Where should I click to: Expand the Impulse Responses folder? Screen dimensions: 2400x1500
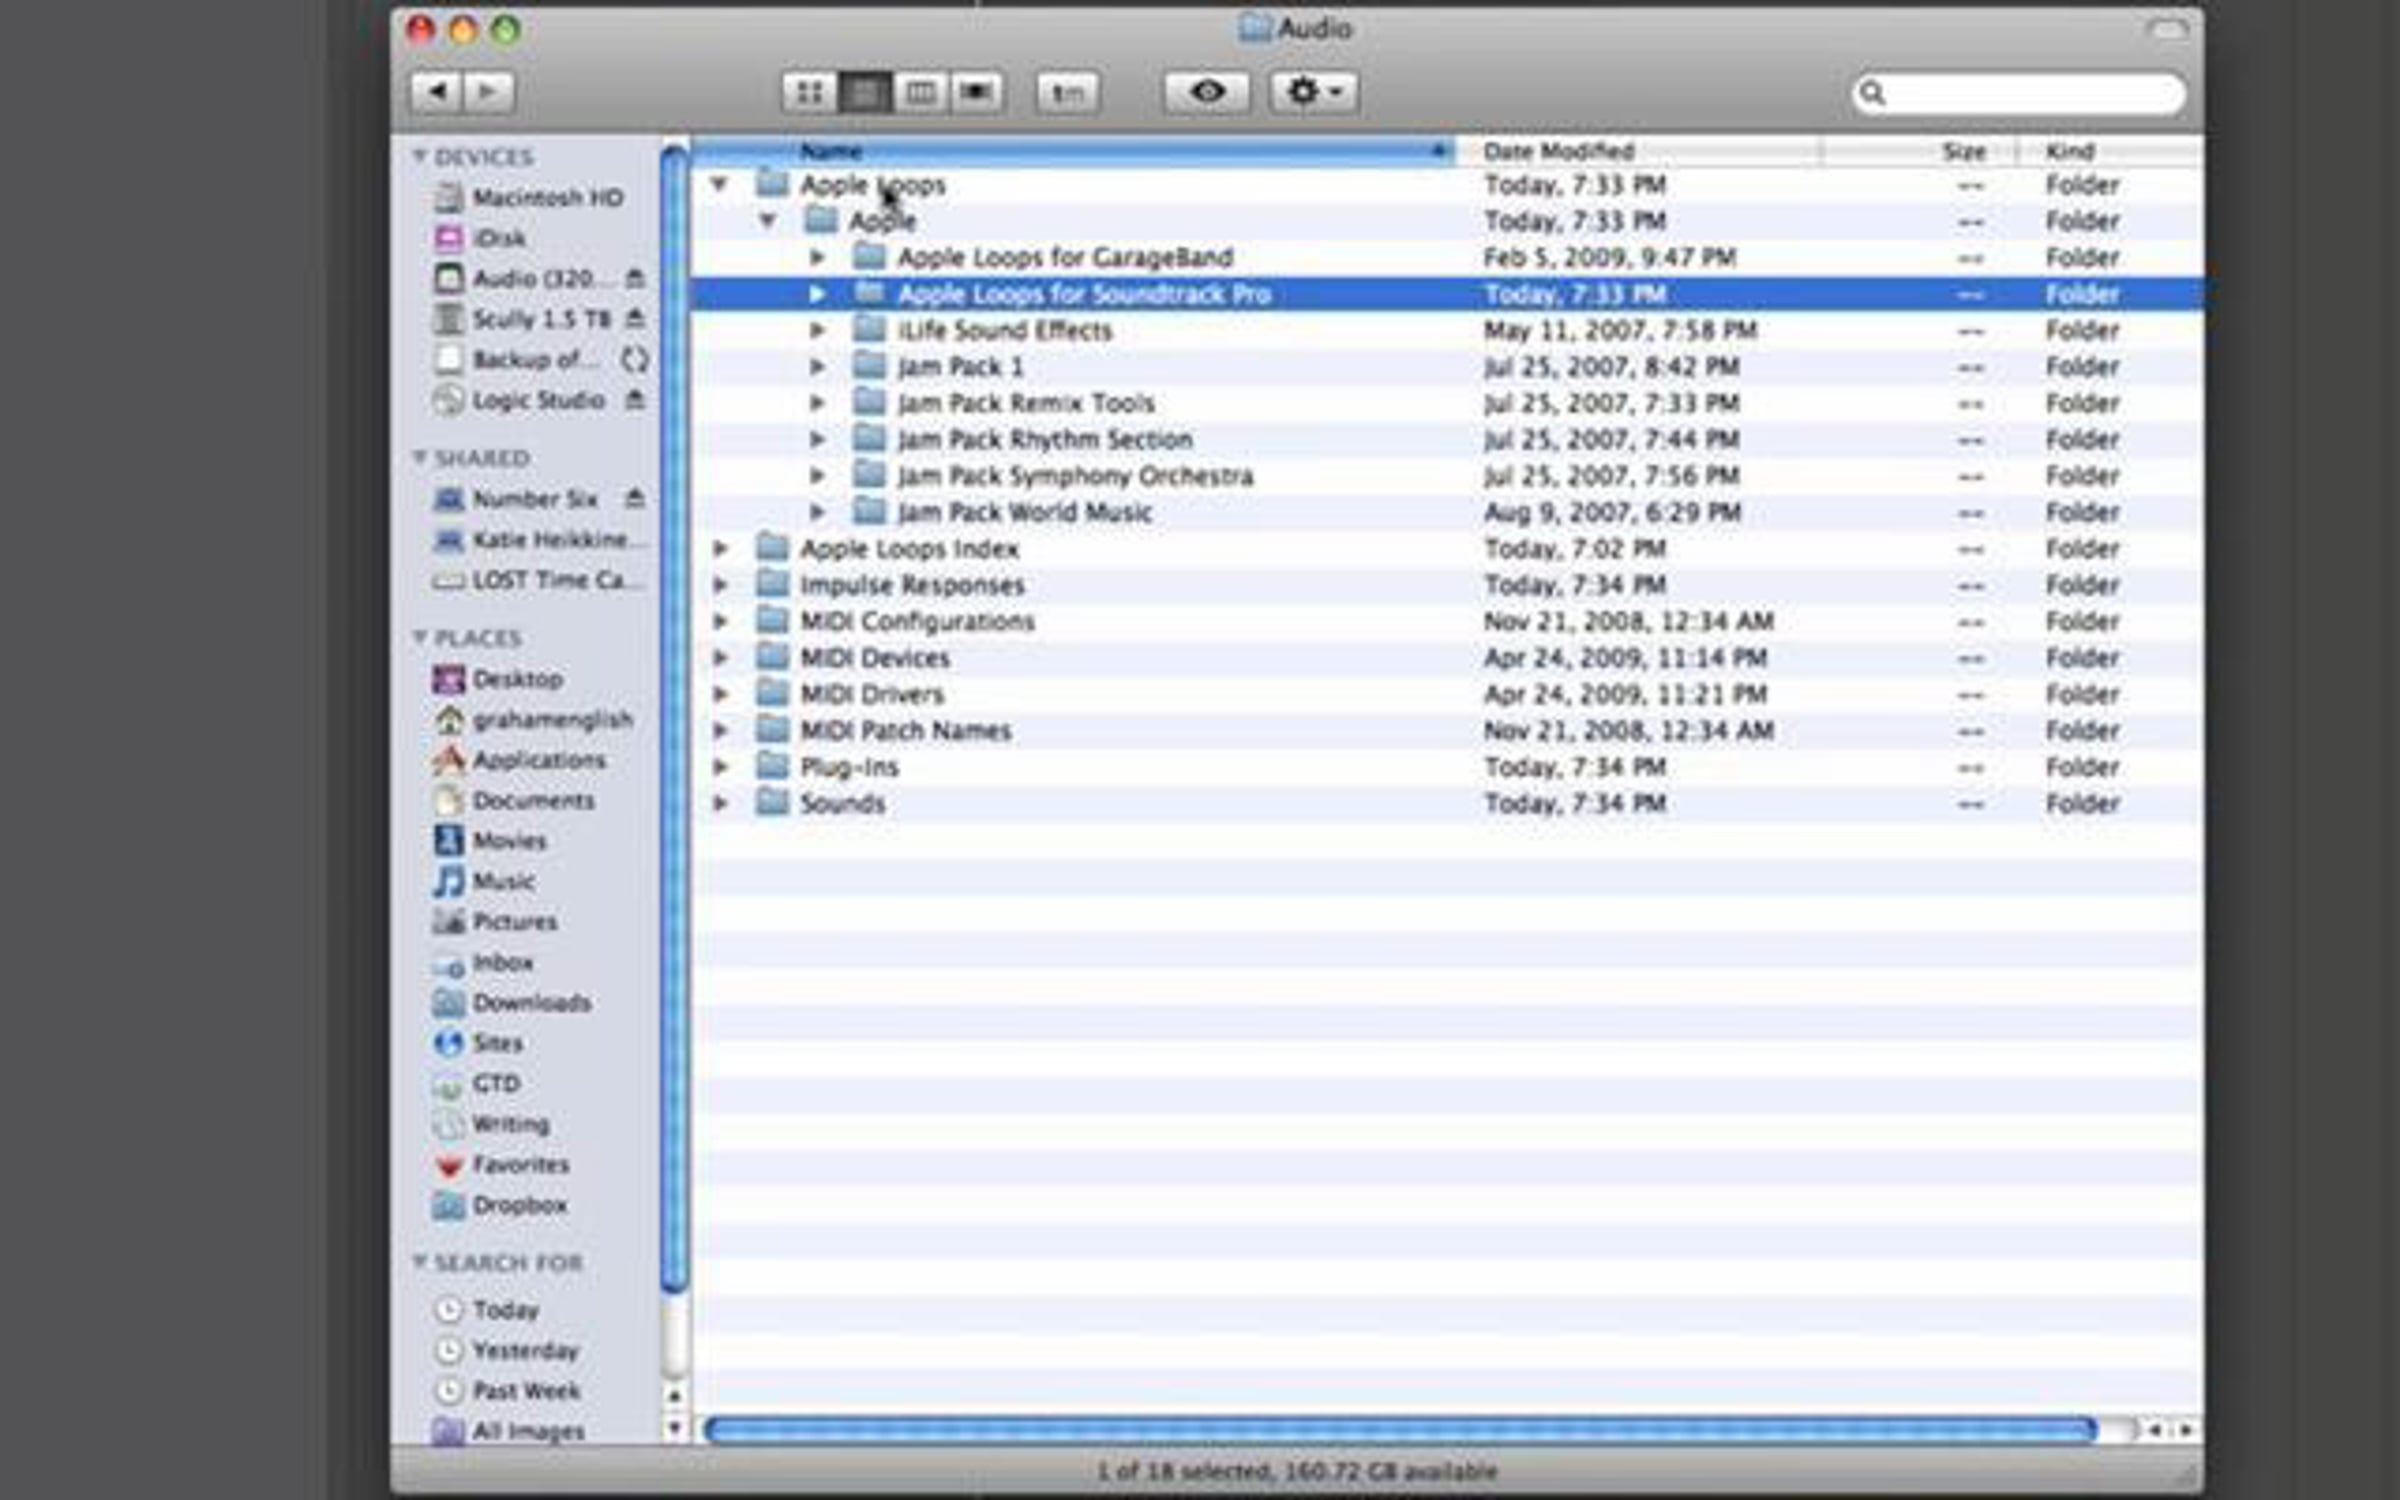[719, 585]
